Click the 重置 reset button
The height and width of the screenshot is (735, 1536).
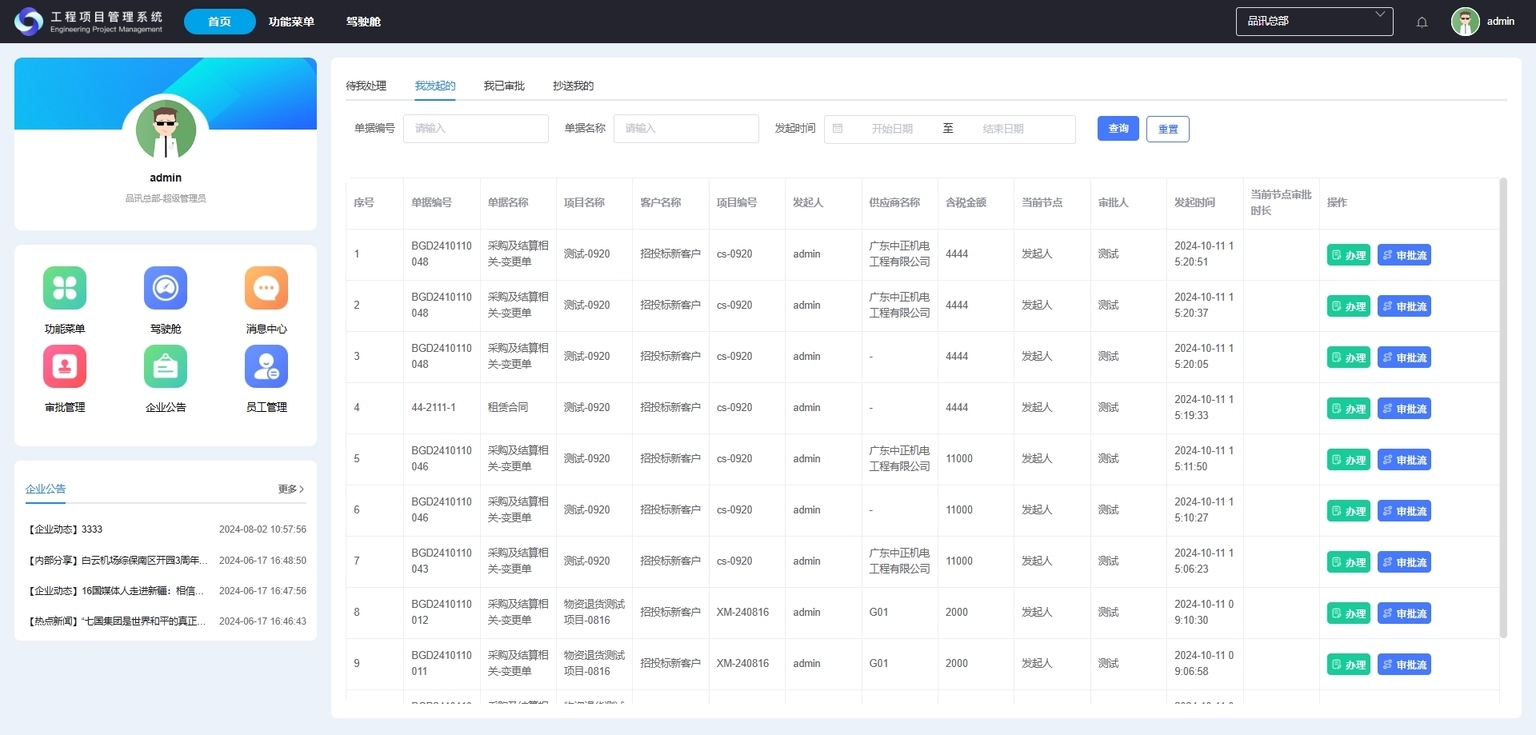pyautogui.click(x=1167, y=129)
